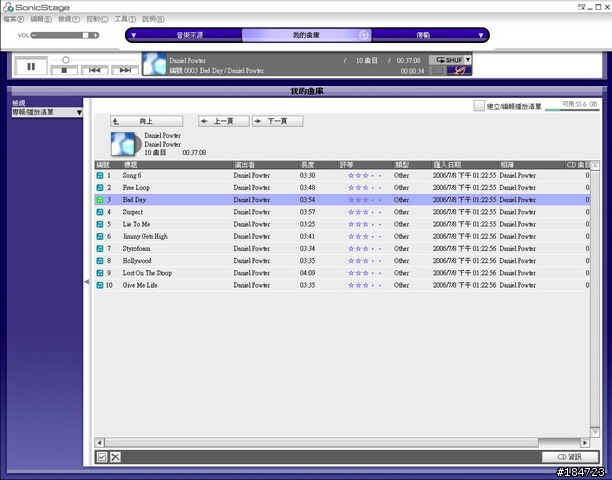Collapse the left panel with the arrow

point(87,281)
